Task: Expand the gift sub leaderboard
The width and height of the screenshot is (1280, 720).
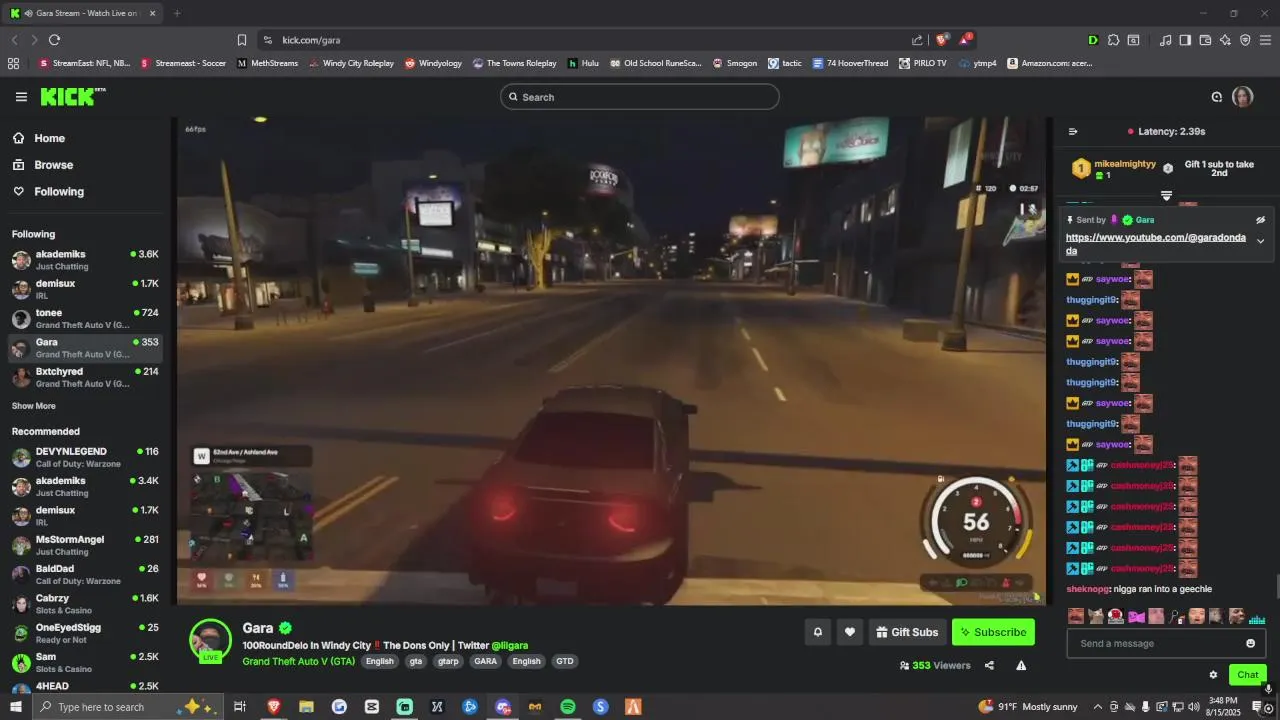Action: (x=1166, y=196)
